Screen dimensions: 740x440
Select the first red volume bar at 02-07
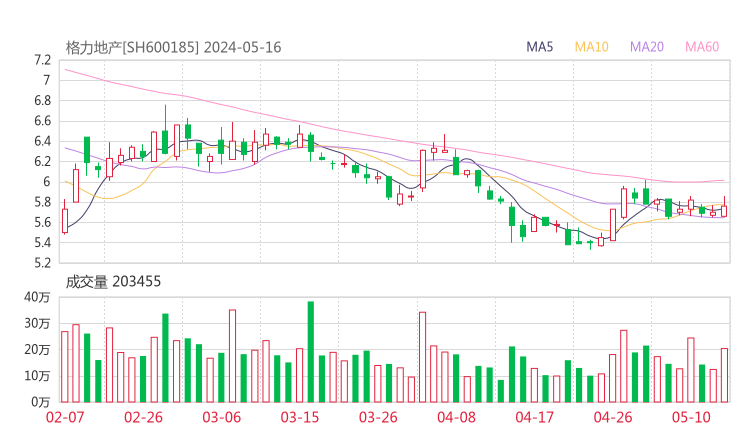click(x=65, y=367)
